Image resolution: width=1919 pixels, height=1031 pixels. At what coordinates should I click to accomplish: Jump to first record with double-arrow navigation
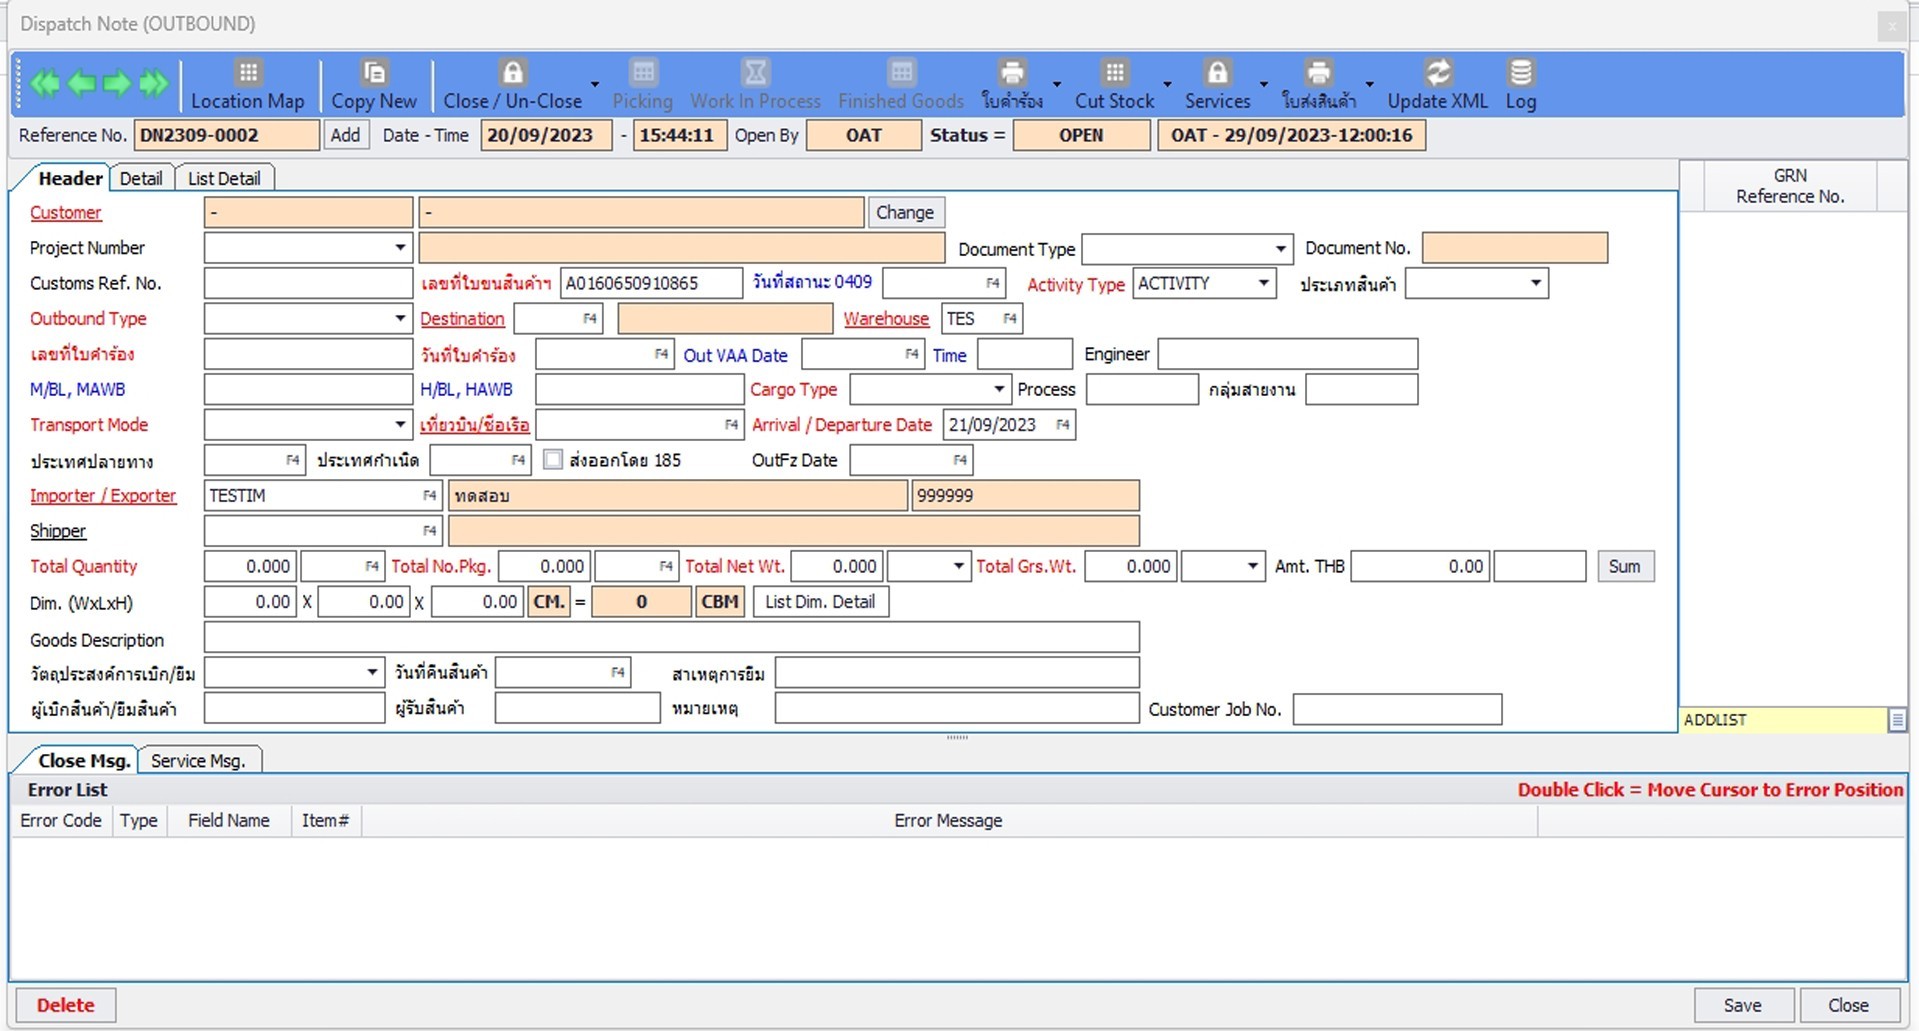point(44,85)
